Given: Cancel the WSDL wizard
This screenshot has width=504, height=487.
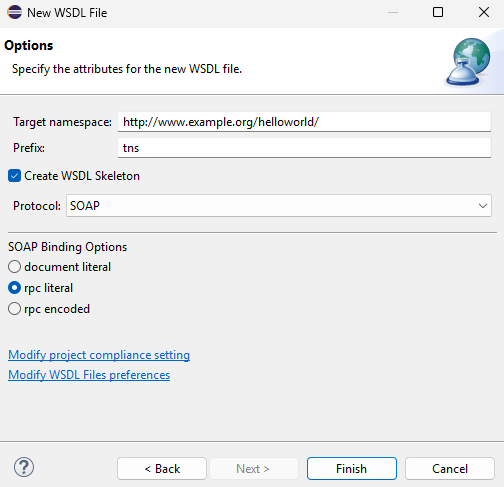Looking at the screenshot, I should tap(450, 469).
